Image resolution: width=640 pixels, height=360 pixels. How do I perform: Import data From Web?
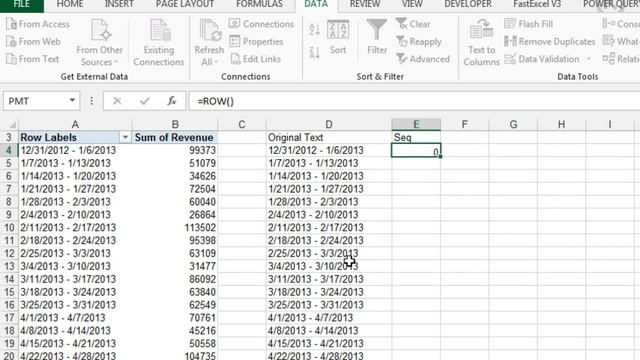33,42
